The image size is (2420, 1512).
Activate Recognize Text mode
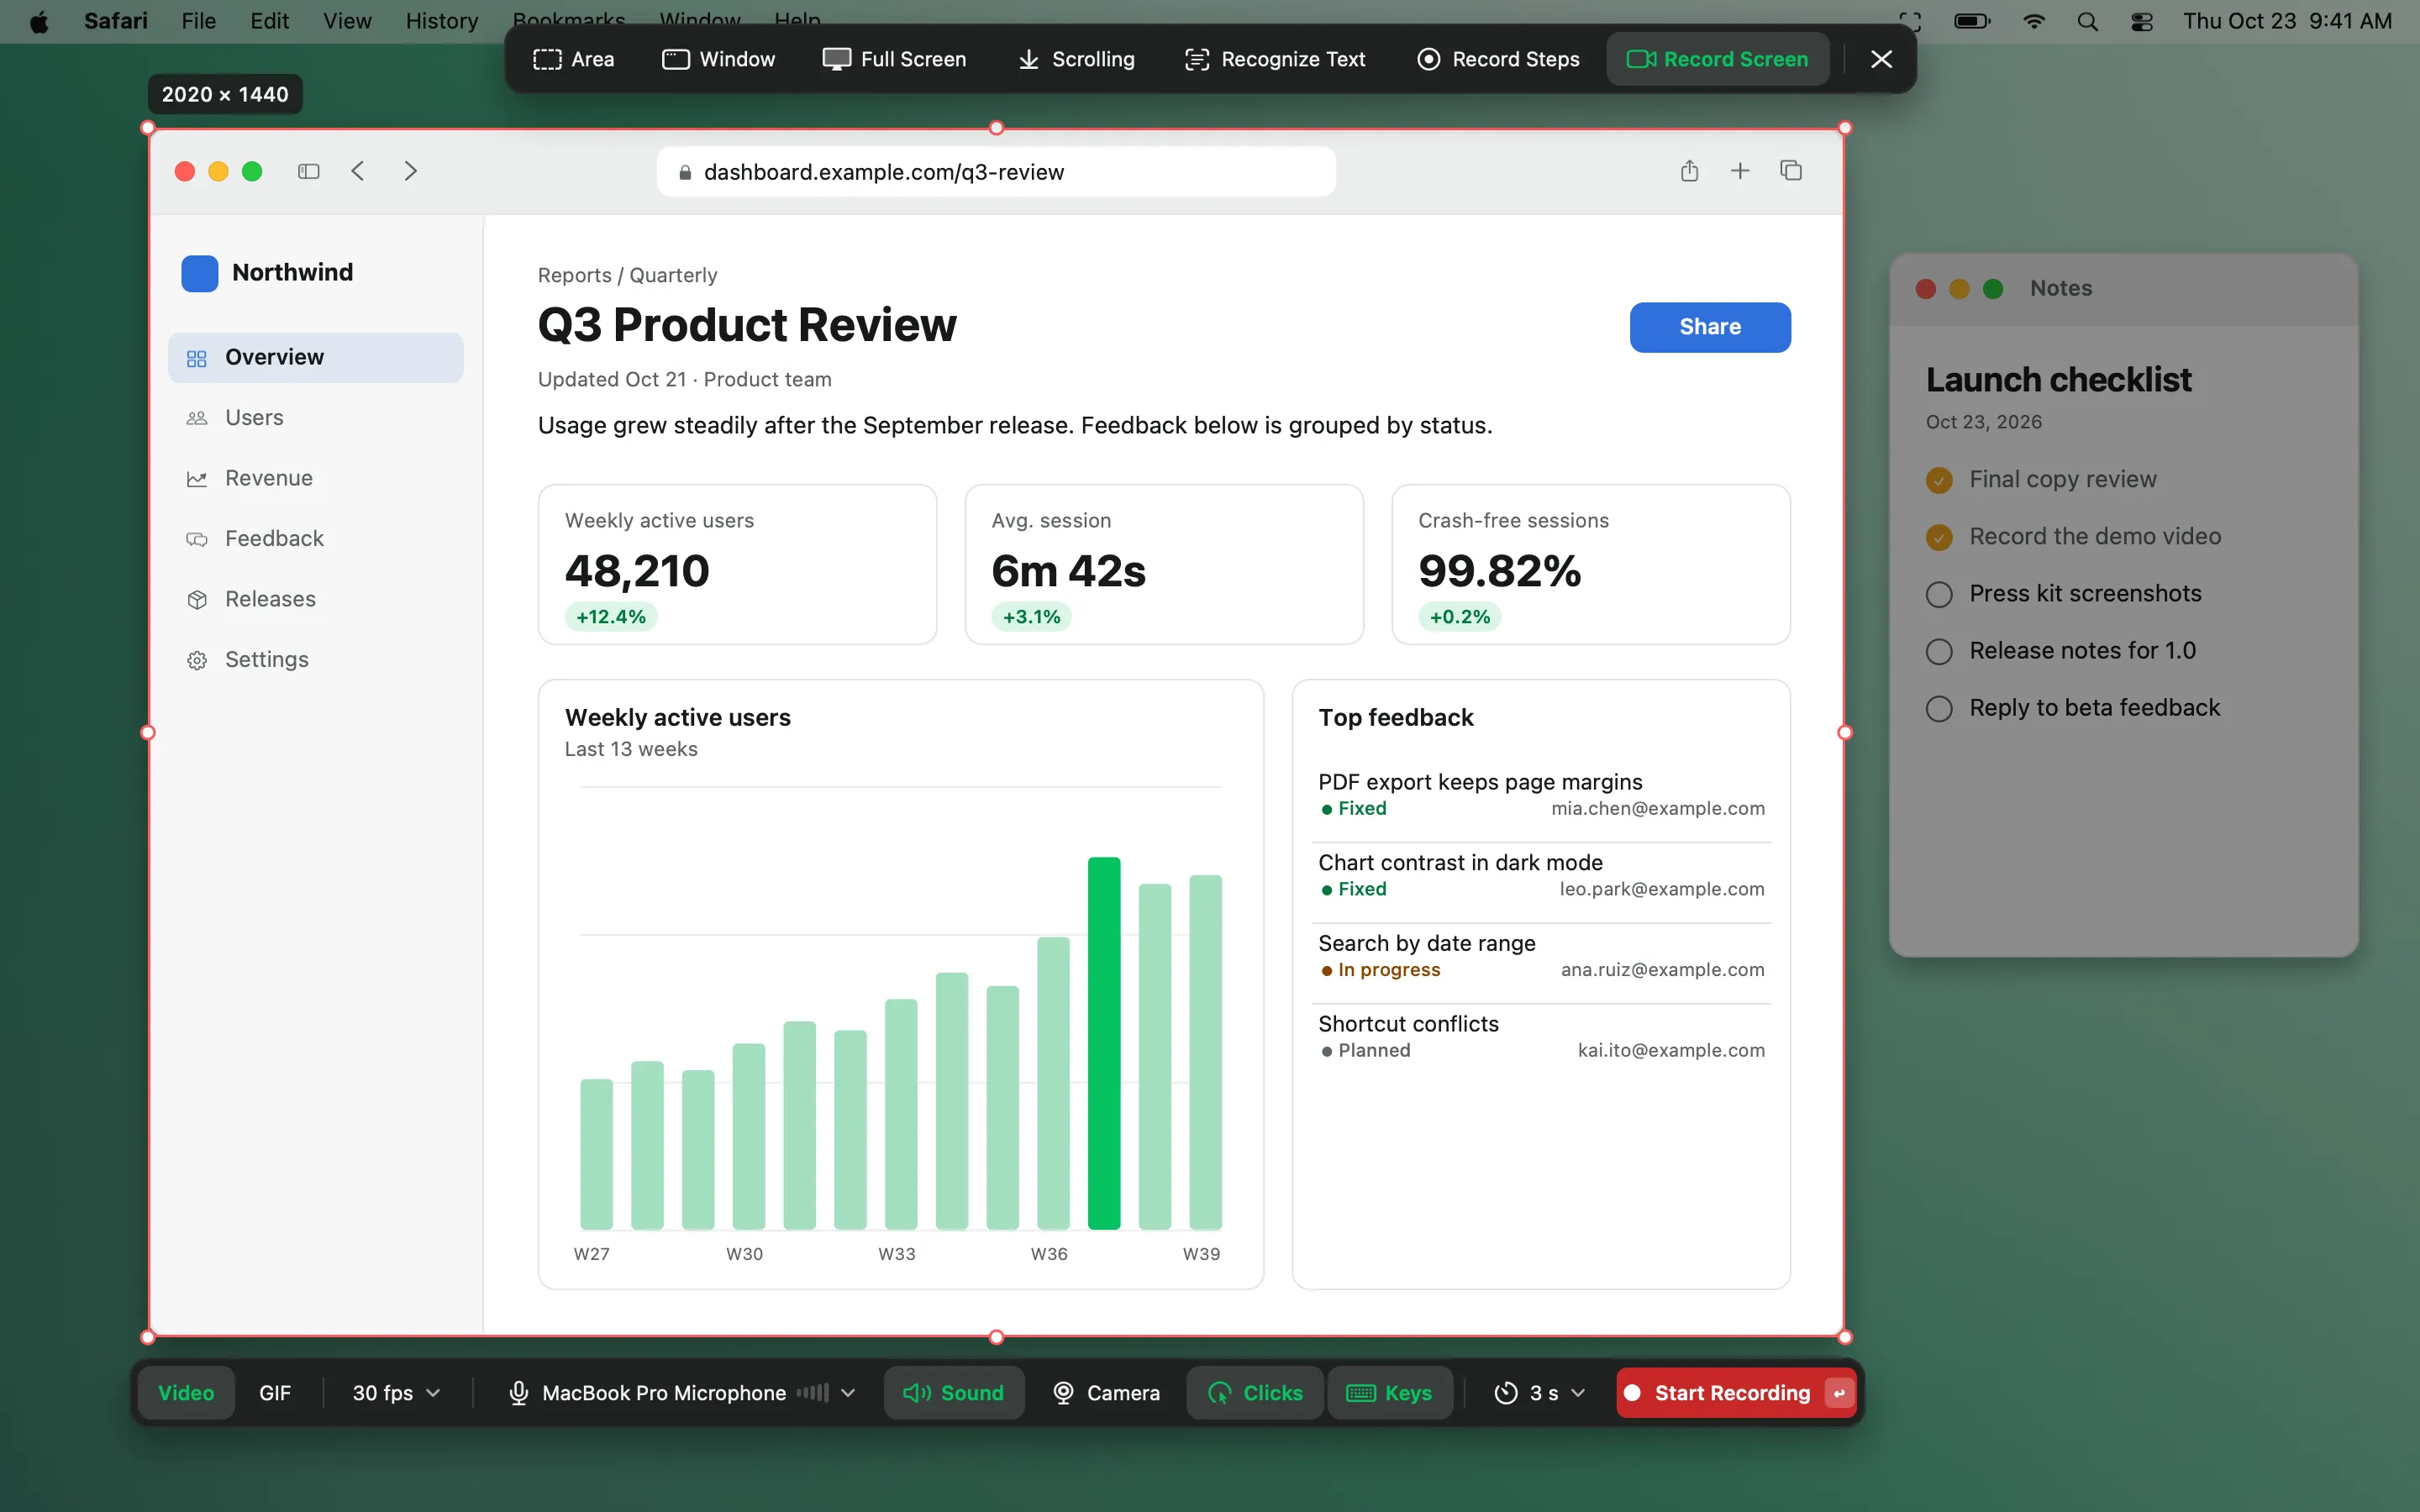click(x=1275, y=59)
